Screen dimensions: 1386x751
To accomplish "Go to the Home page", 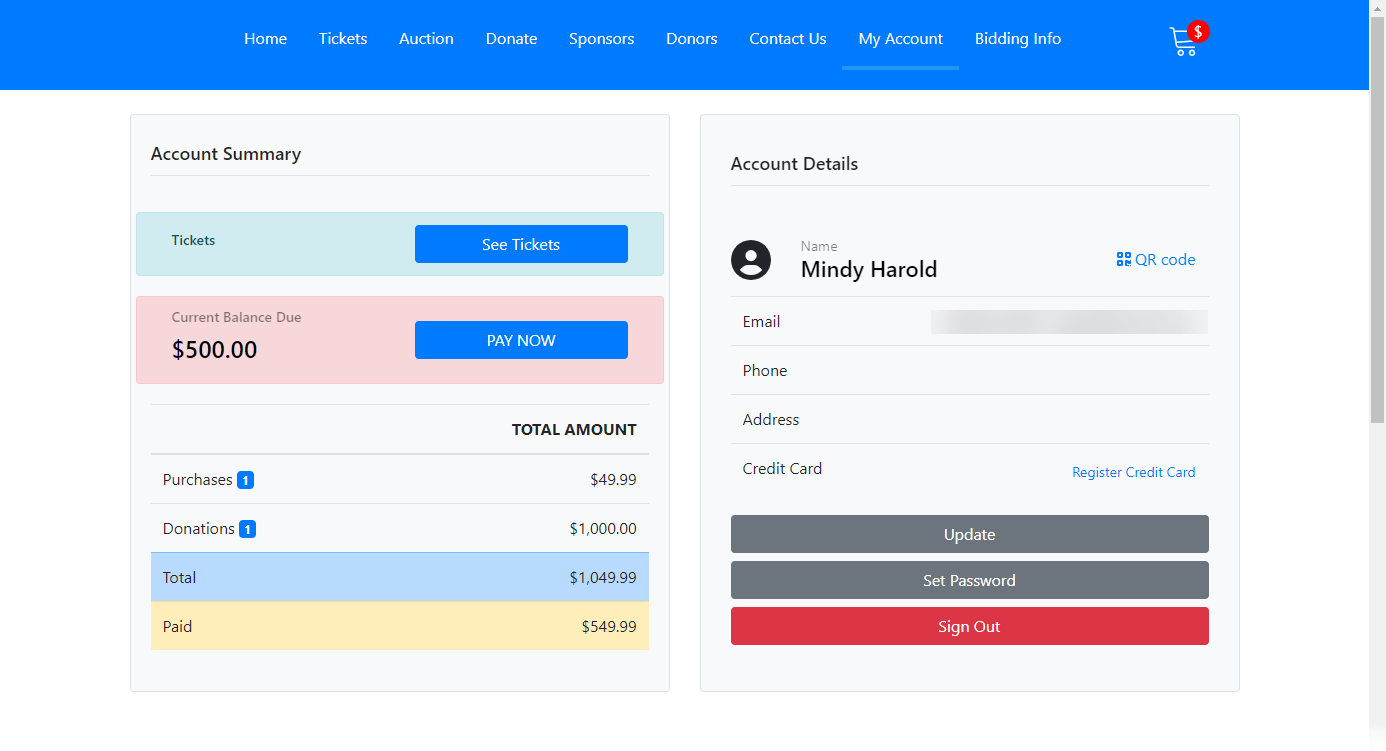I will [x=265, y=39].
